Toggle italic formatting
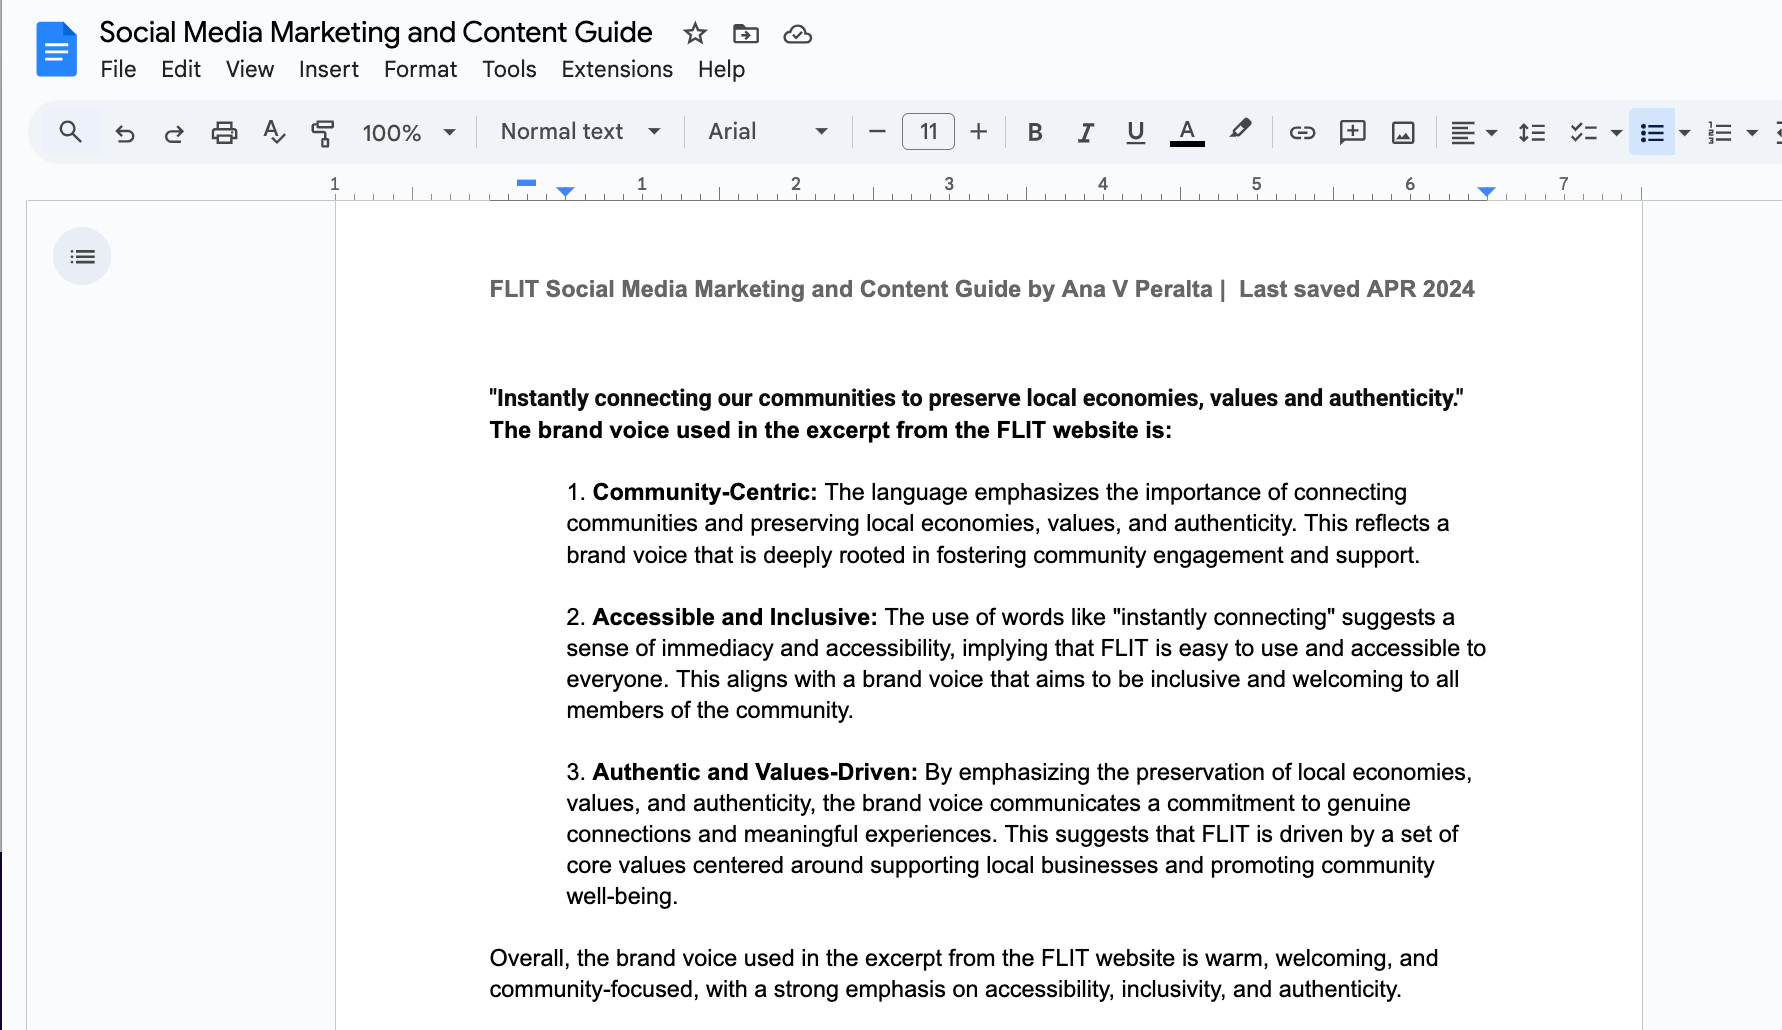This screenshot has width=1782, height=1030. click(1085, 132)
